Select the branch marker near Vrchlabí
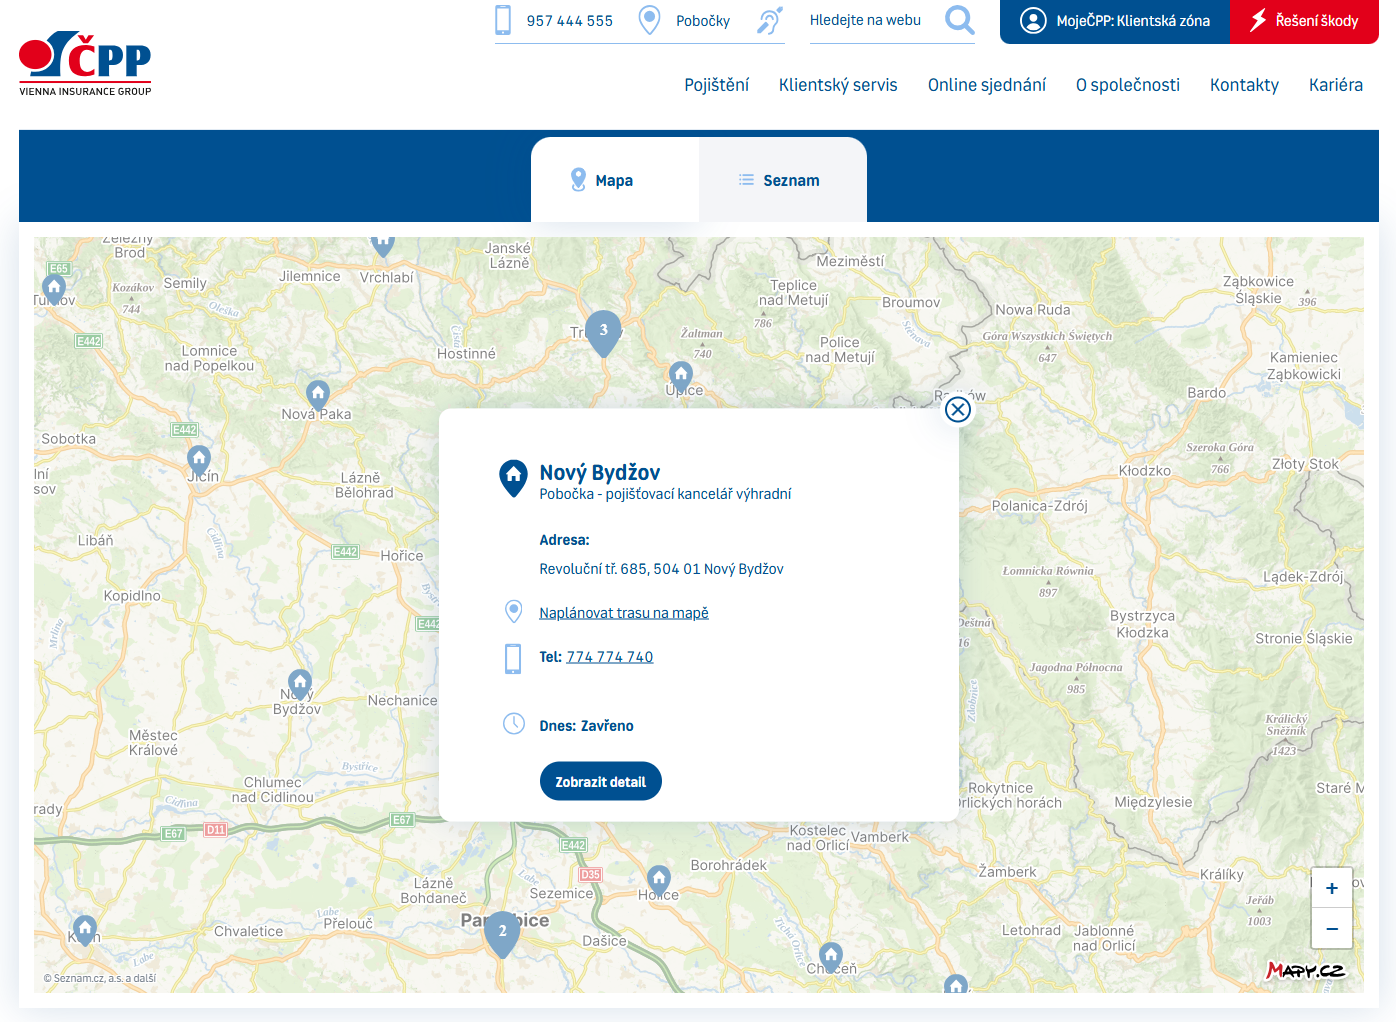The image size is (1396, 1022). pos(383,245)
